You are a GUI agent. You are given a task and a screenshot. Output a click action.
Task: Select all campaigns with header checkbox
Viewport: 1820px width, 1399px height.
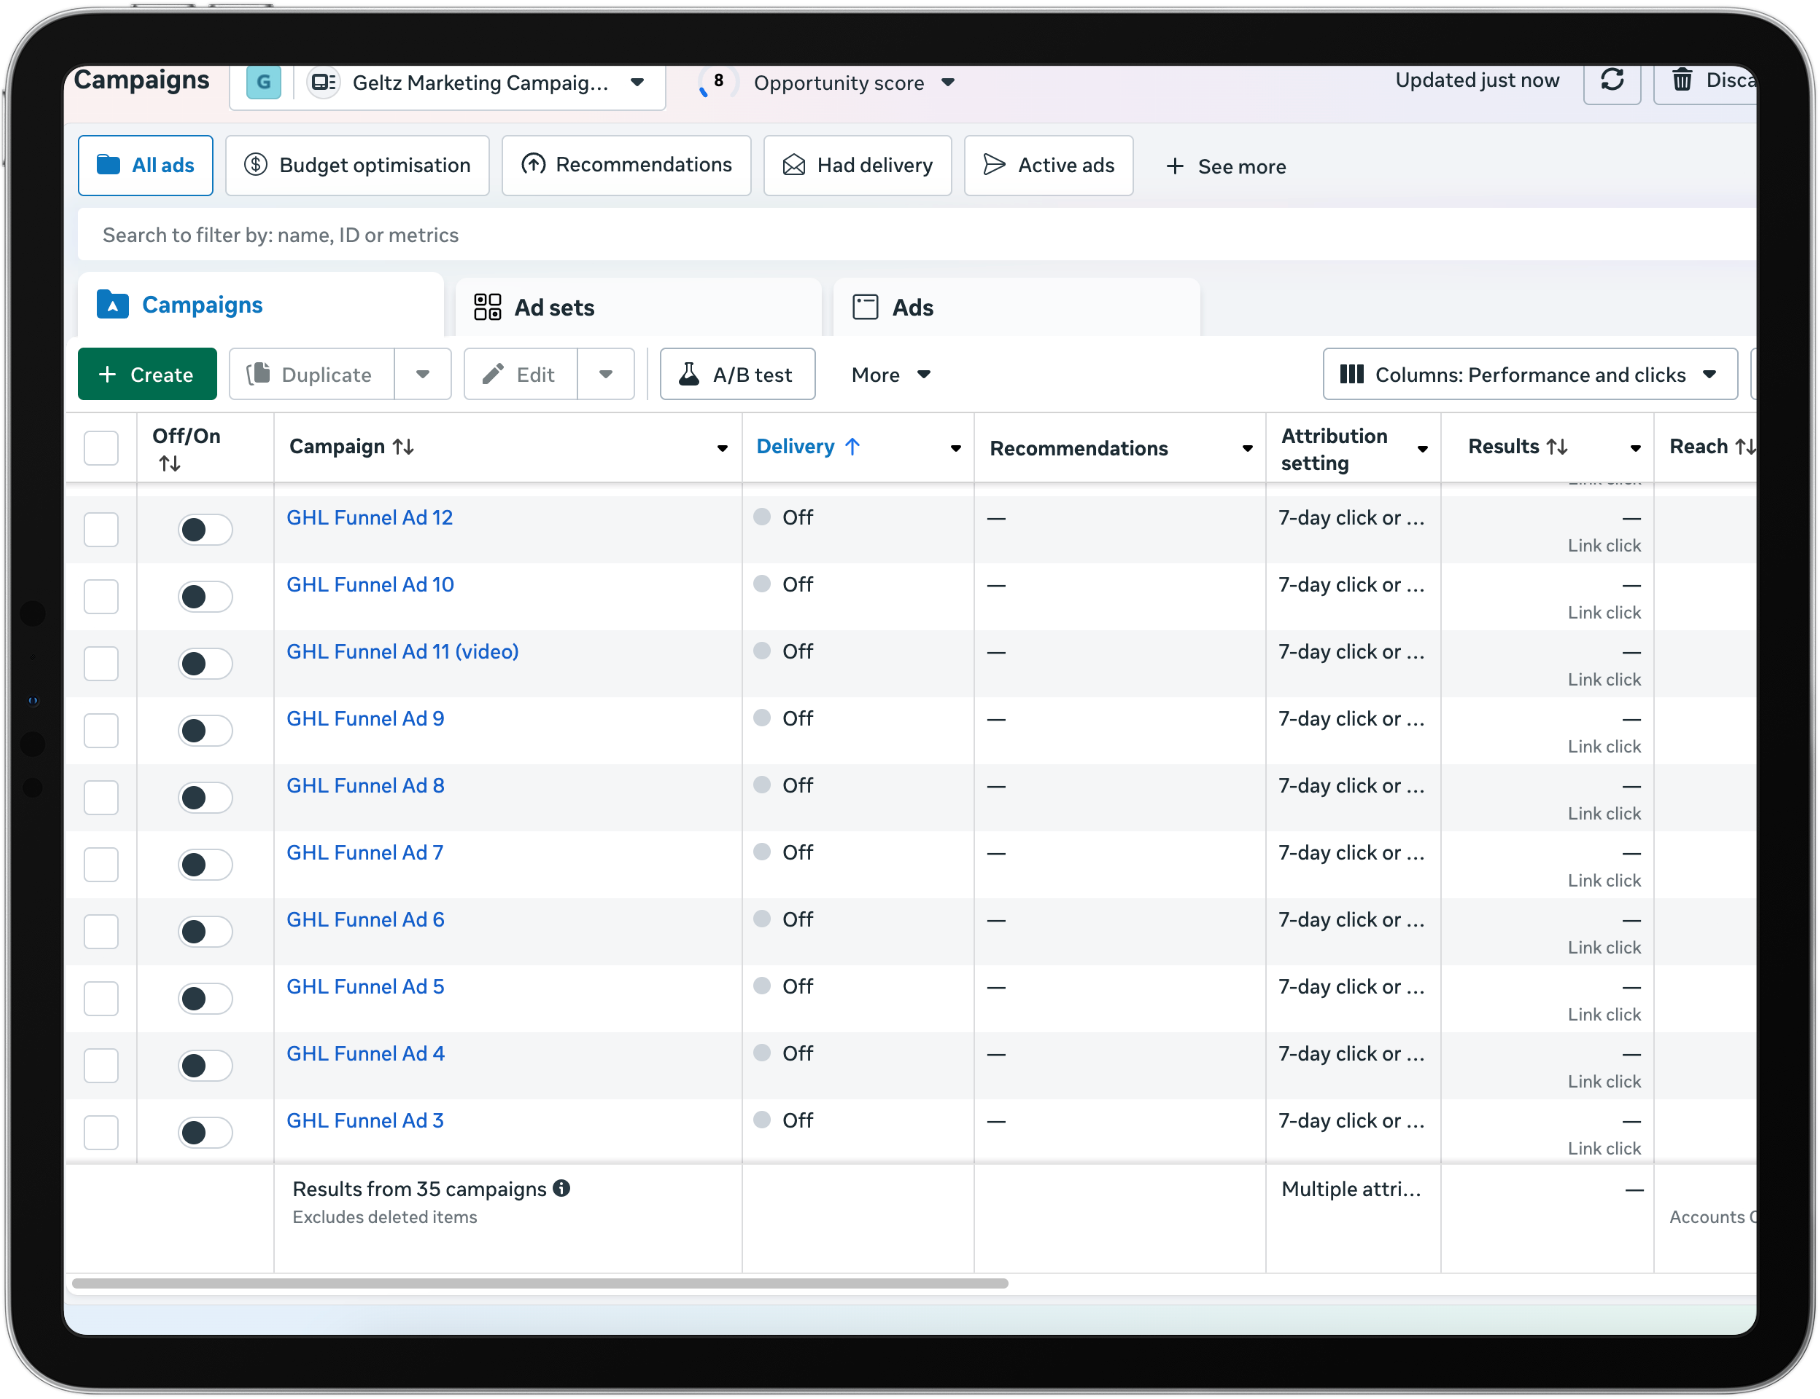pos(101,448)
